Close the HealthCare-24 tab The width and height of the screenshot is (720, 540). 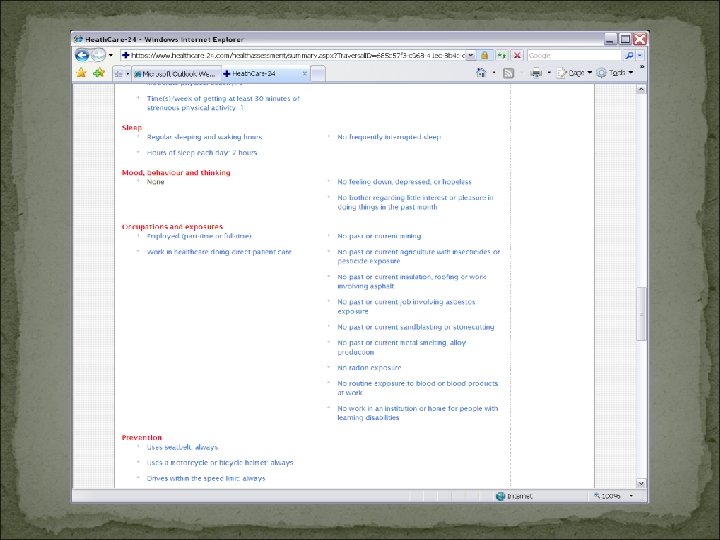(x=304, y=73)
